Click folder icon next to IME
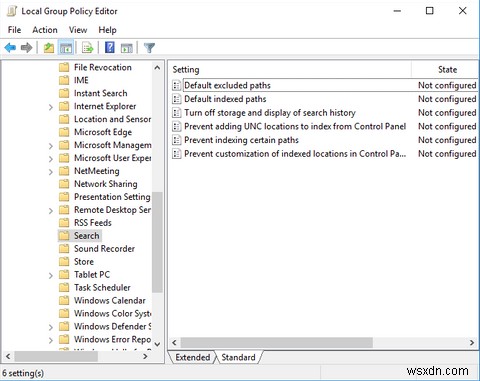 (x=64, y=80)
